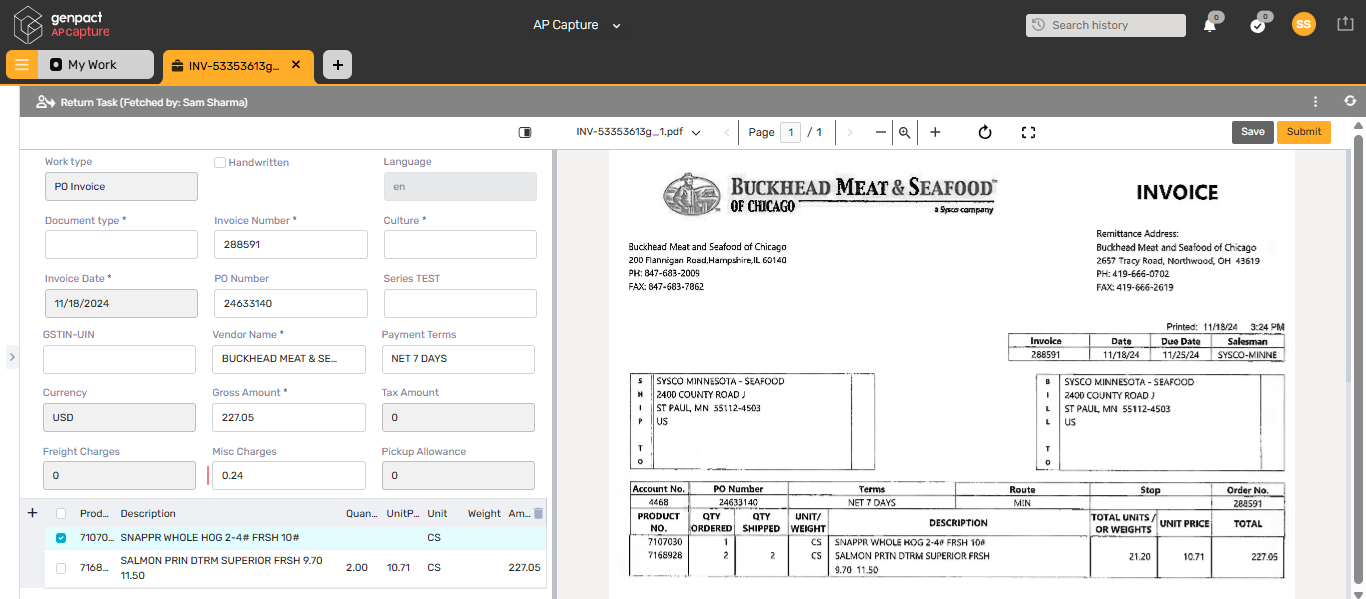The width and height of the screenshot is (1366, 599).
Task: Open the PDF file name dropdown
Action: (638, 132)
